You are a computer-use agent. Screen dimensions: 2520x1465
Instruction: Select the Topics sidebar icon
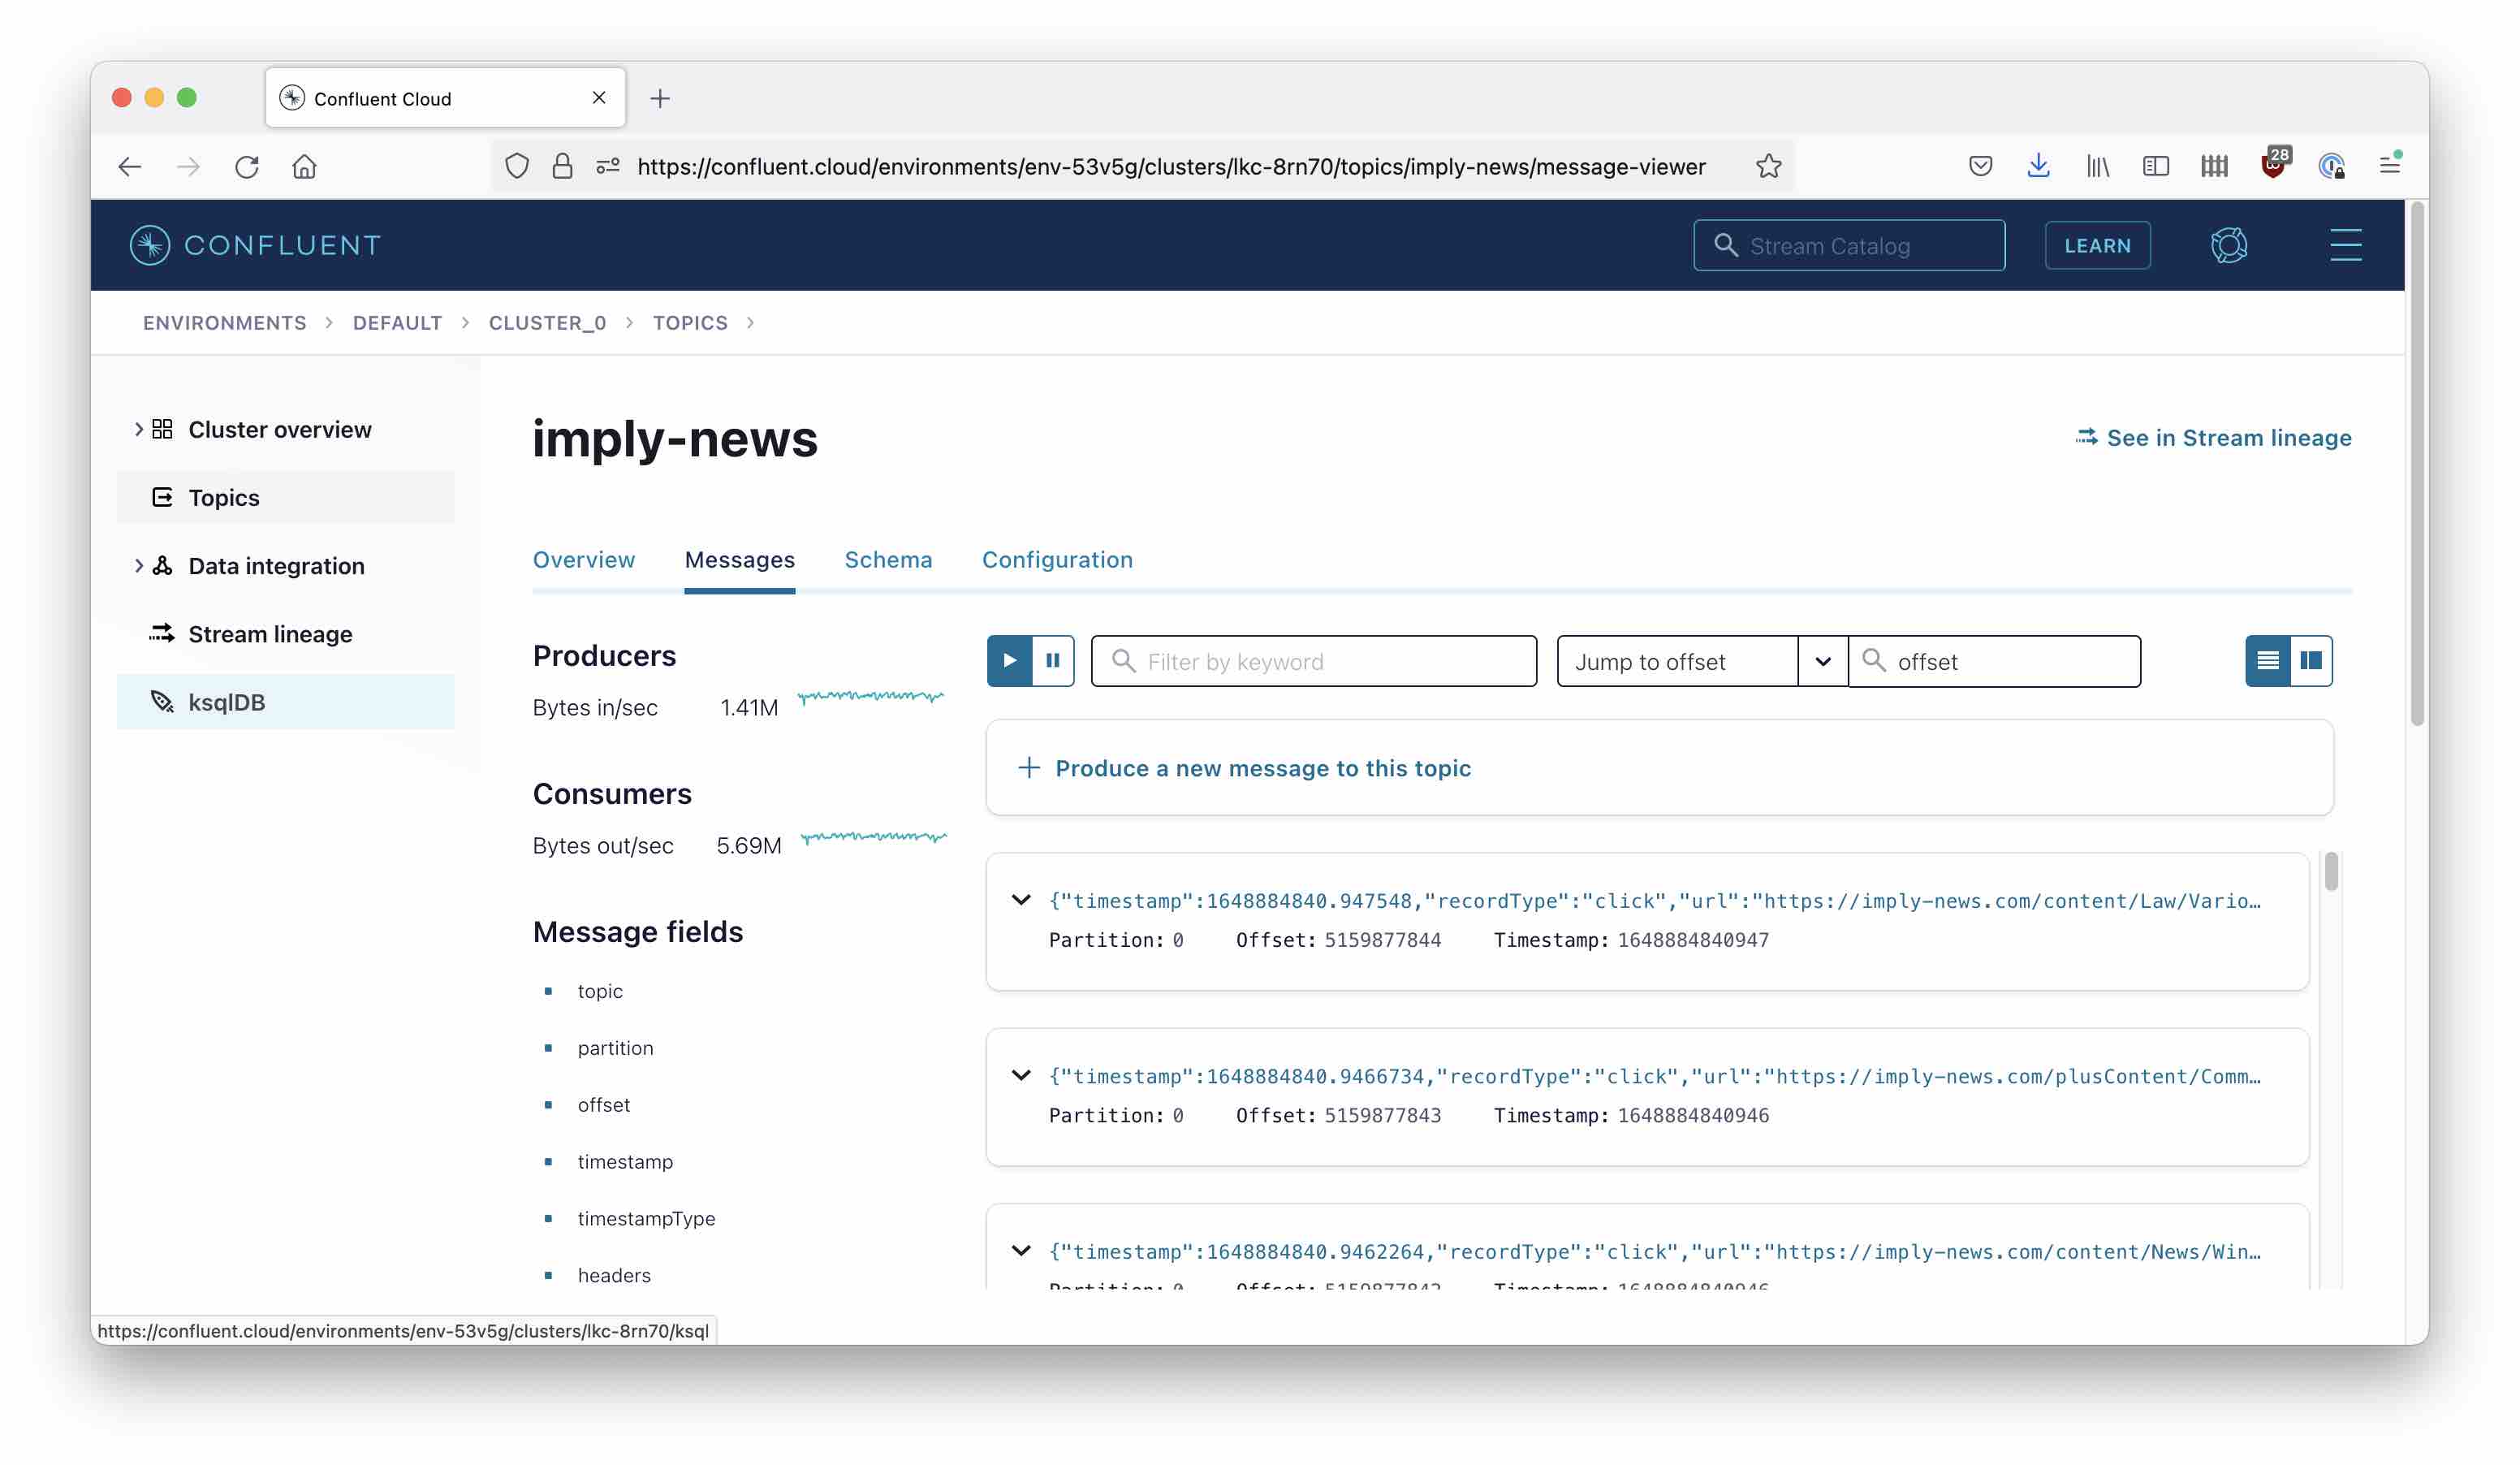point(163,497)
